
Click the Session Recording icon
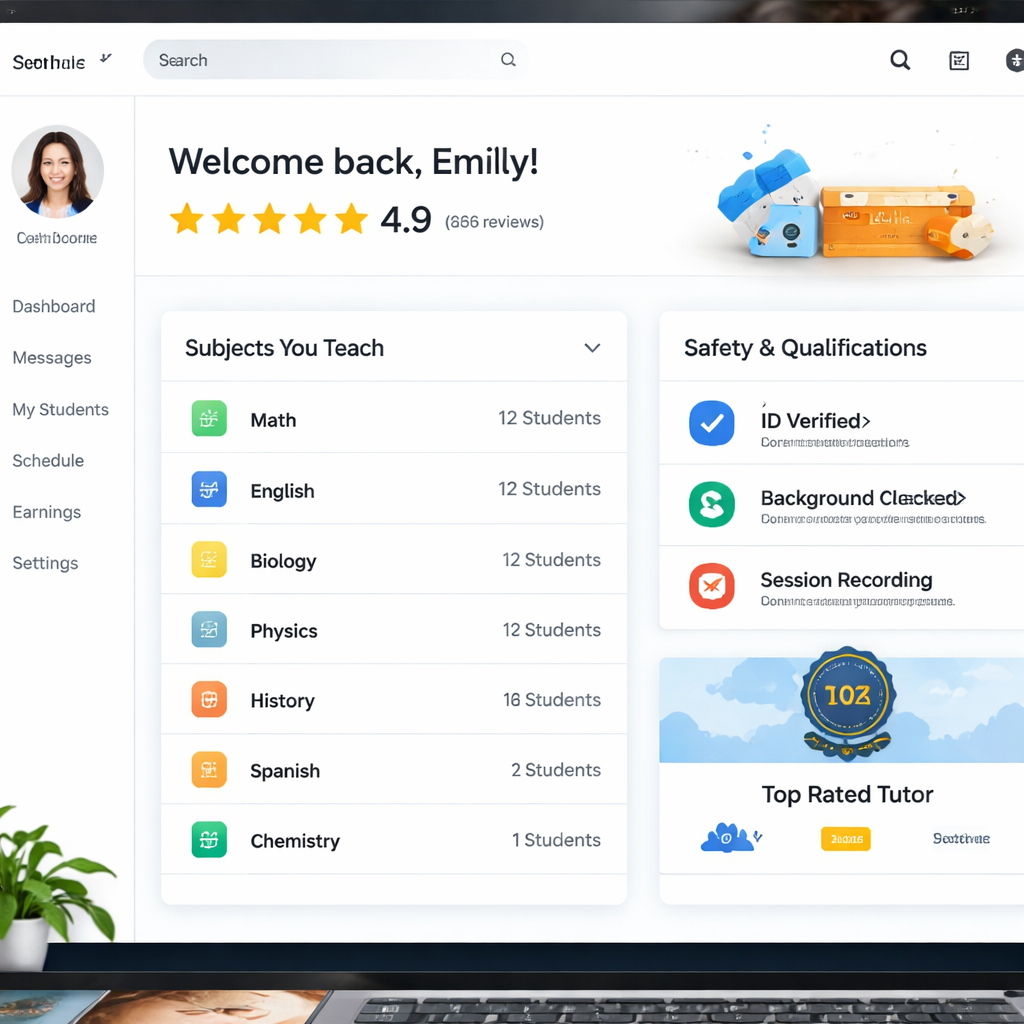pyautogui.click(x=711, y=587)
